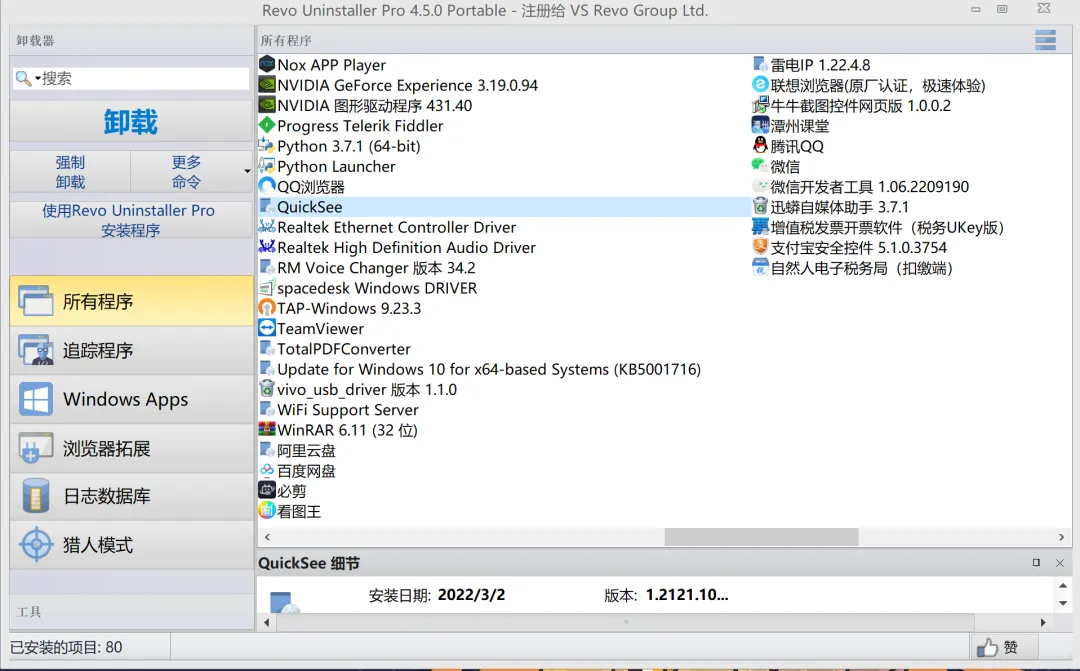Click the 迅蟒自媒体助手 icon
Image resolution: width=1080 pixels, height=671 pixels.
click(x=760, y=206)
